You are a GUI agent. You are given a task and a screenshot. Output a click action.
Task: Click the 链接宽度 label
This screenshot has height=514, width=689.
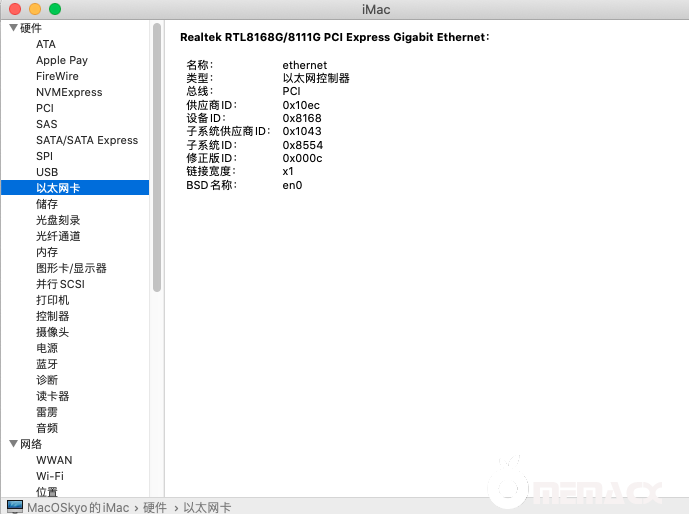[x=211, y=171]
